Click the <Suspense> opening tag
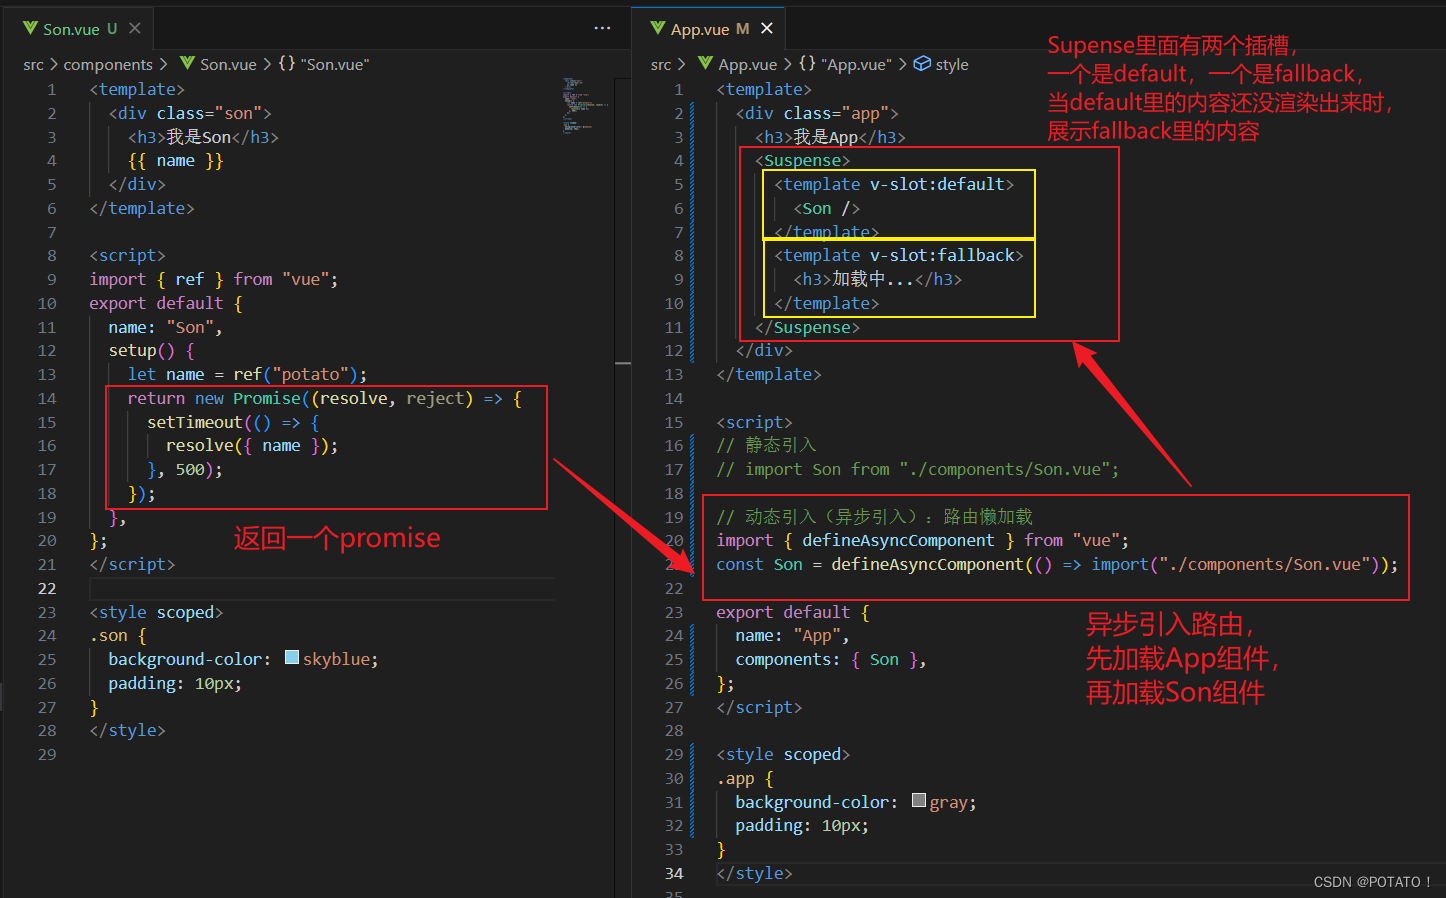 802,160
